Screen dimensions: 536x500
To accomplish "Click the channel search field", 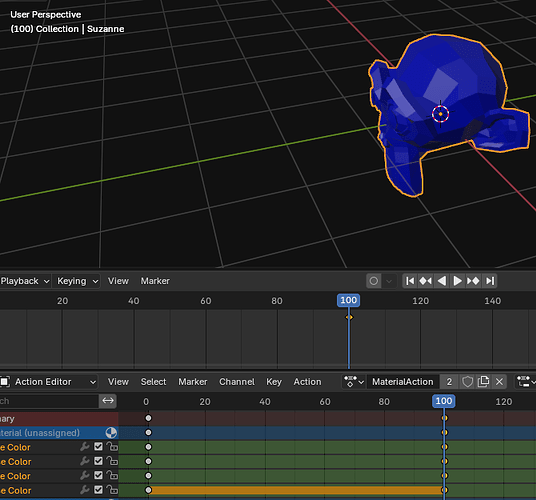I will point(49,401).
